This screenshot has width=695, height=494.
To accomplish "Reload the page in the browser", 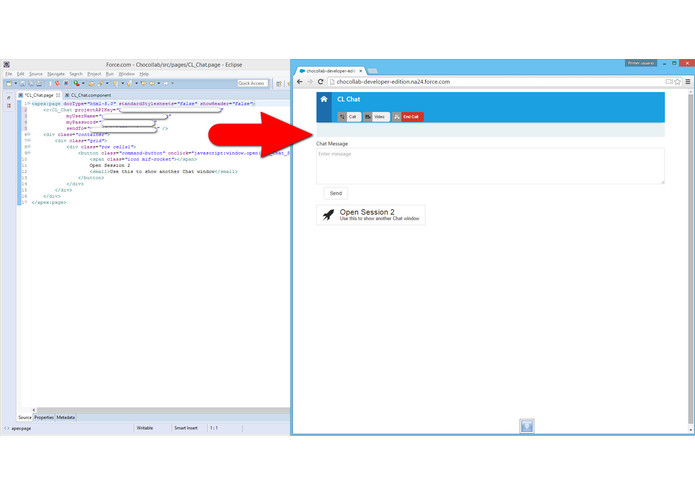I will [x=320, y=82].
